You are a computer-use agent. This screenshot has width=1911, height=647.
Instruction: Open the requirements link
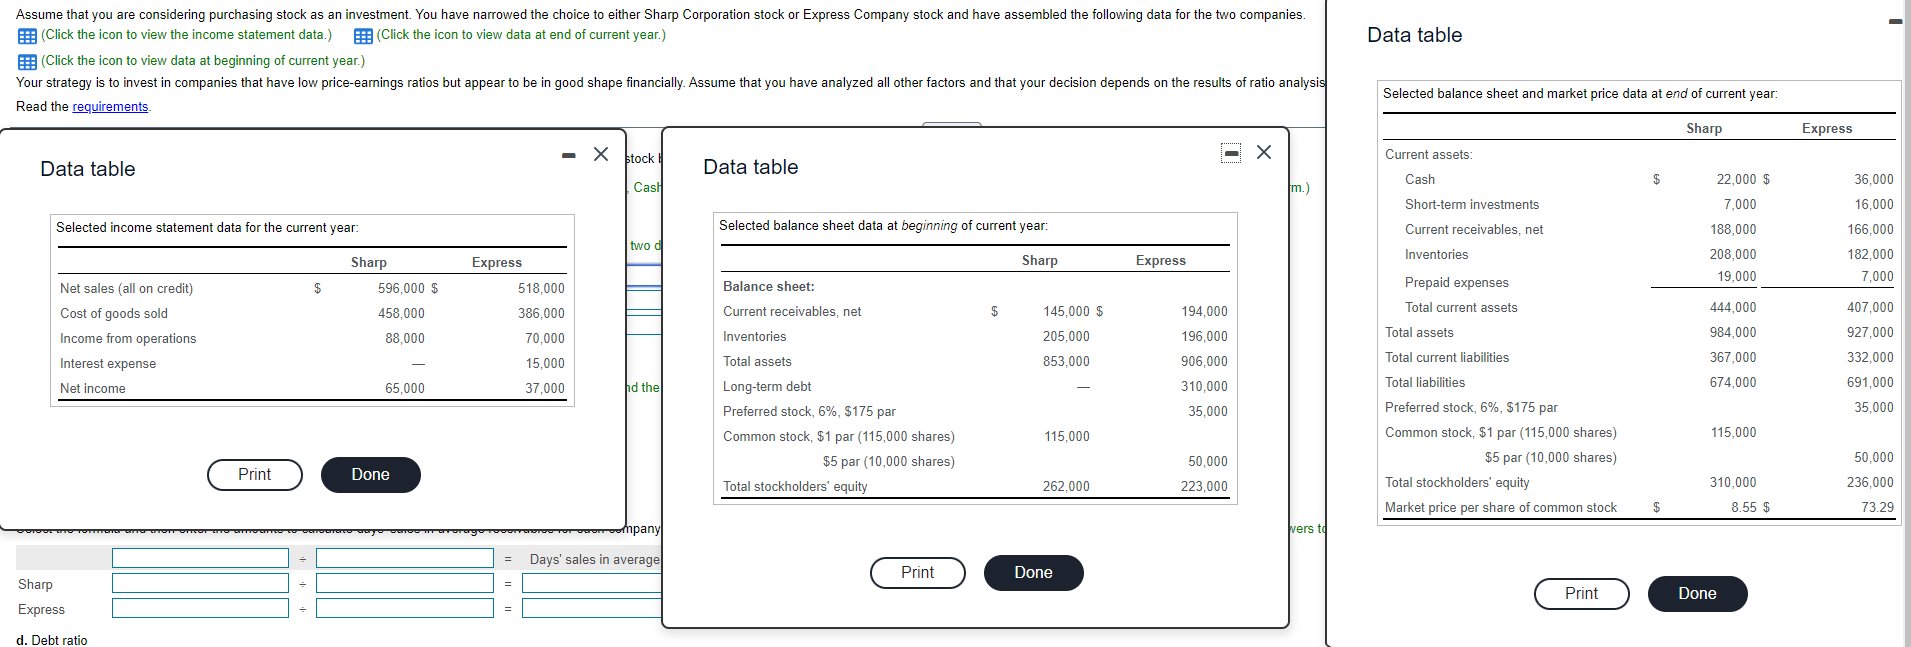(x=110, y=107)
